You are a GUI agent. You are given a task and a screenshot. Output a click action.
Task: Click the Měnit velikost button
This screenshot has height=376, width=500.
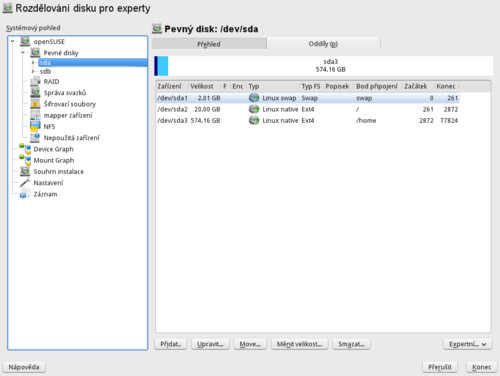[299, 344]
